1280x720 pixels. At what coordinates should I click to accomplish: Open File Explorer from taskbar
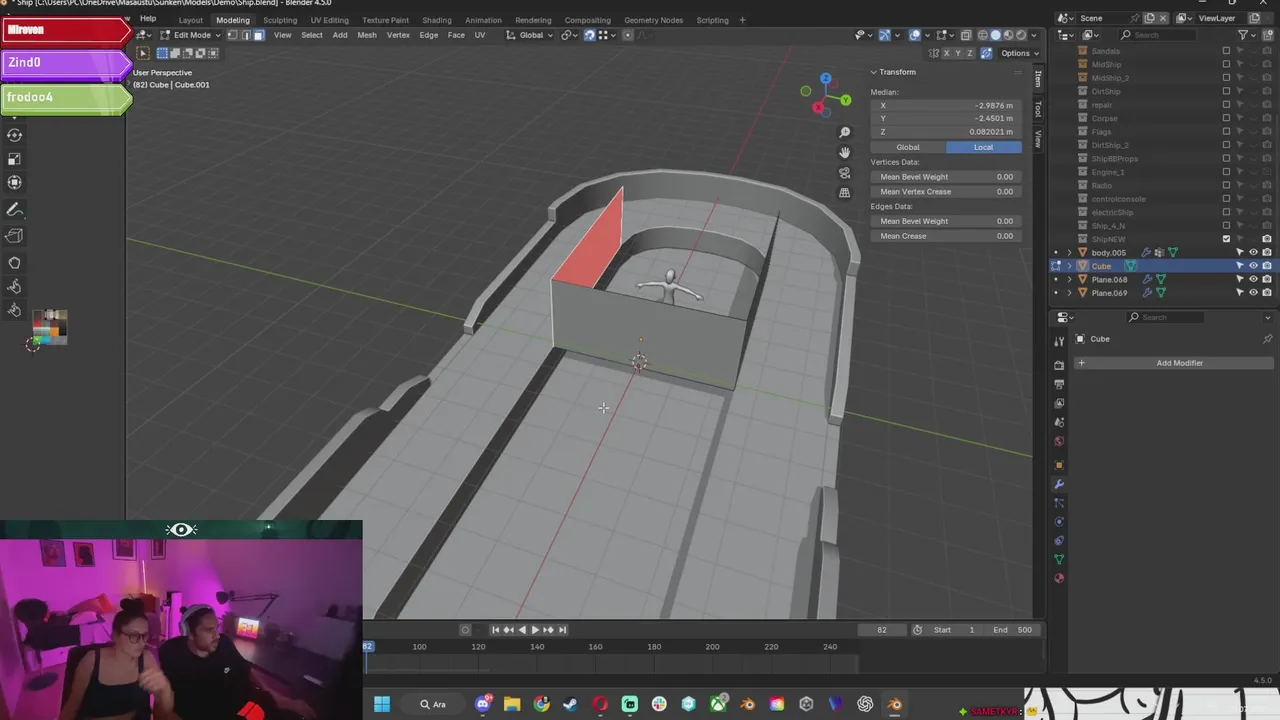pyautogui.click(x=512, y=704)
